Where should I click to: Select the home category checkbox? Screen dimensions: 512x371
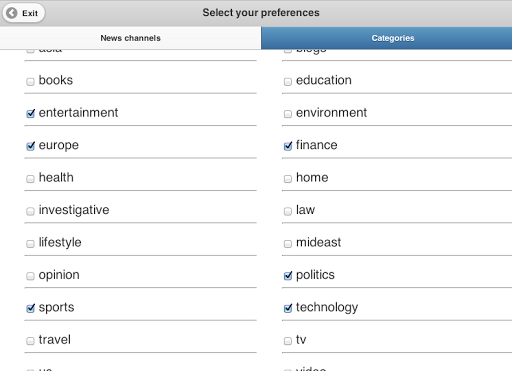(x=288, y=179)
